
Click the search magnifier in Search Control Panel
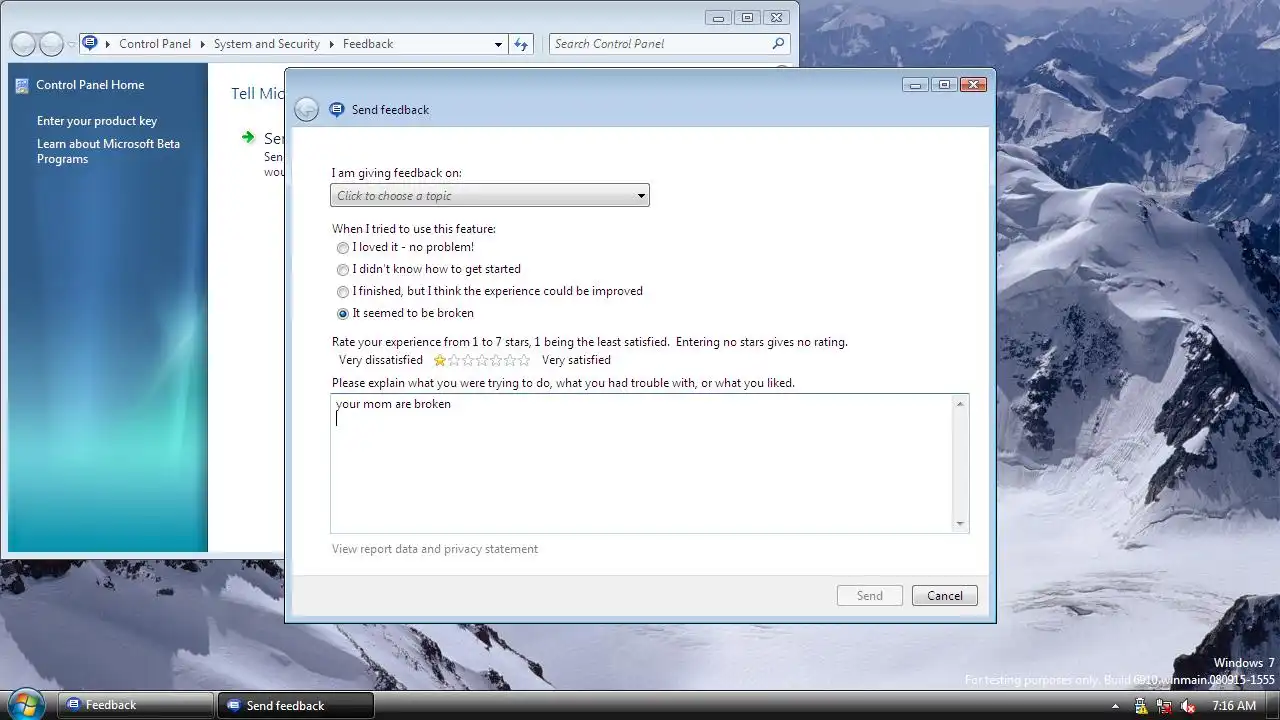point(778,44)
